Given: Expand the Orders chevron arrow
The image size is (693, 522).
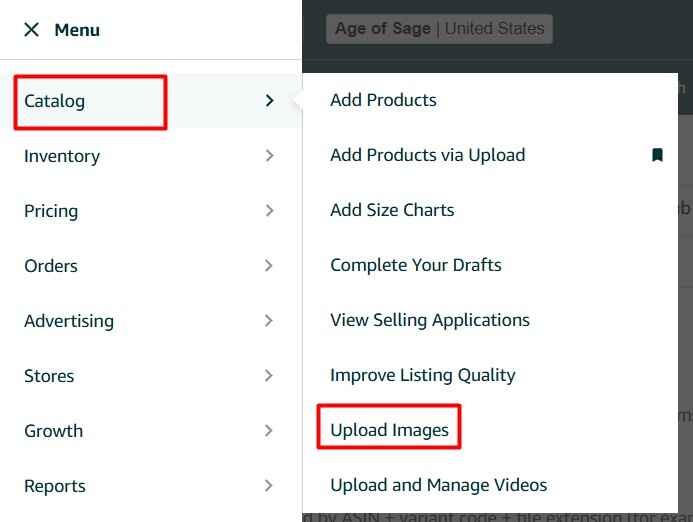Looking at the screenshot, I should coord(269,266).
